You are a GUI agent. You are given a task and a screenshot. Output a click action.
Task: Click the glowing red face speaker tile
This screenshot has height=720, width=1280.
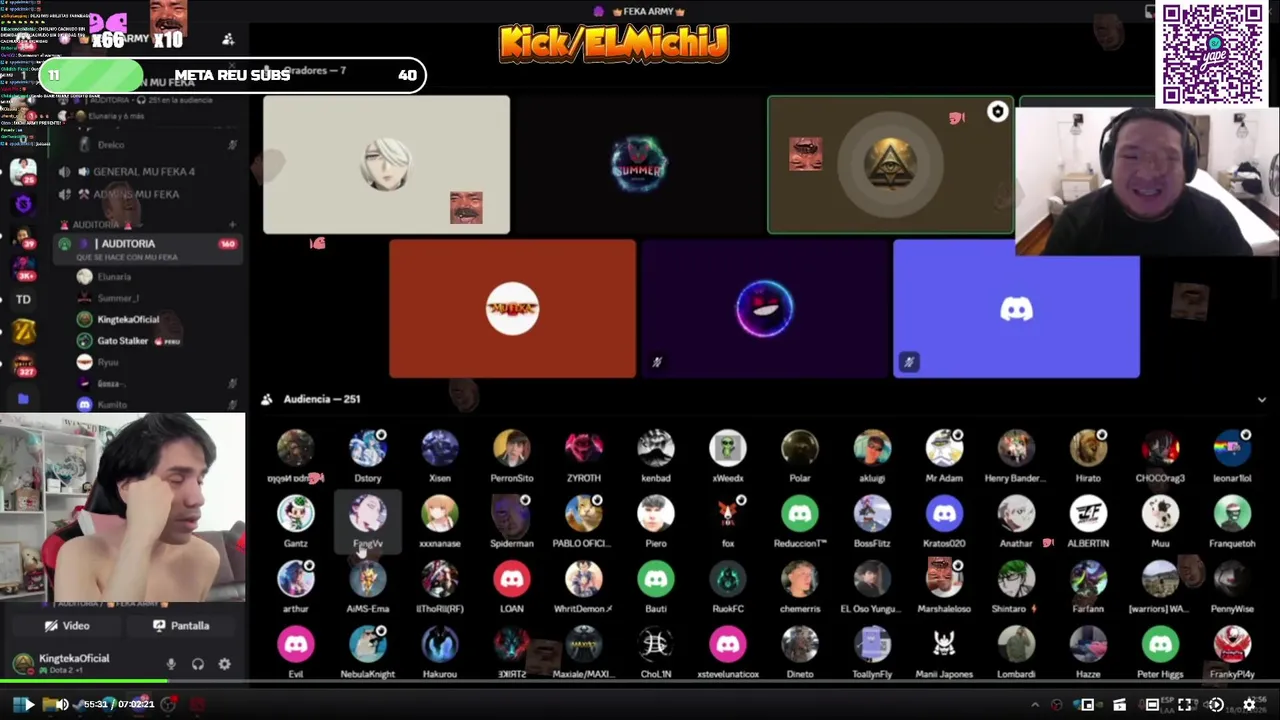coord(764,309)
